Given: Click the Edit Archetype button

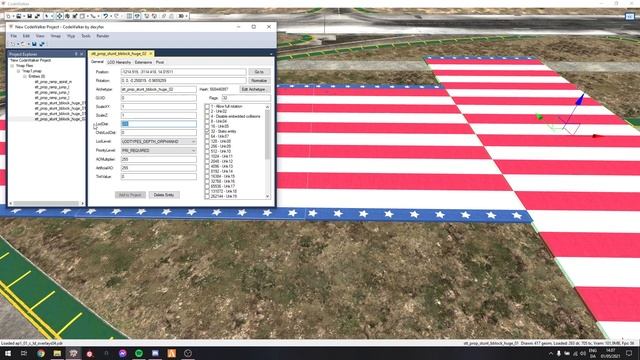Looking at the screenshot, I should click(x=254, y=89).
